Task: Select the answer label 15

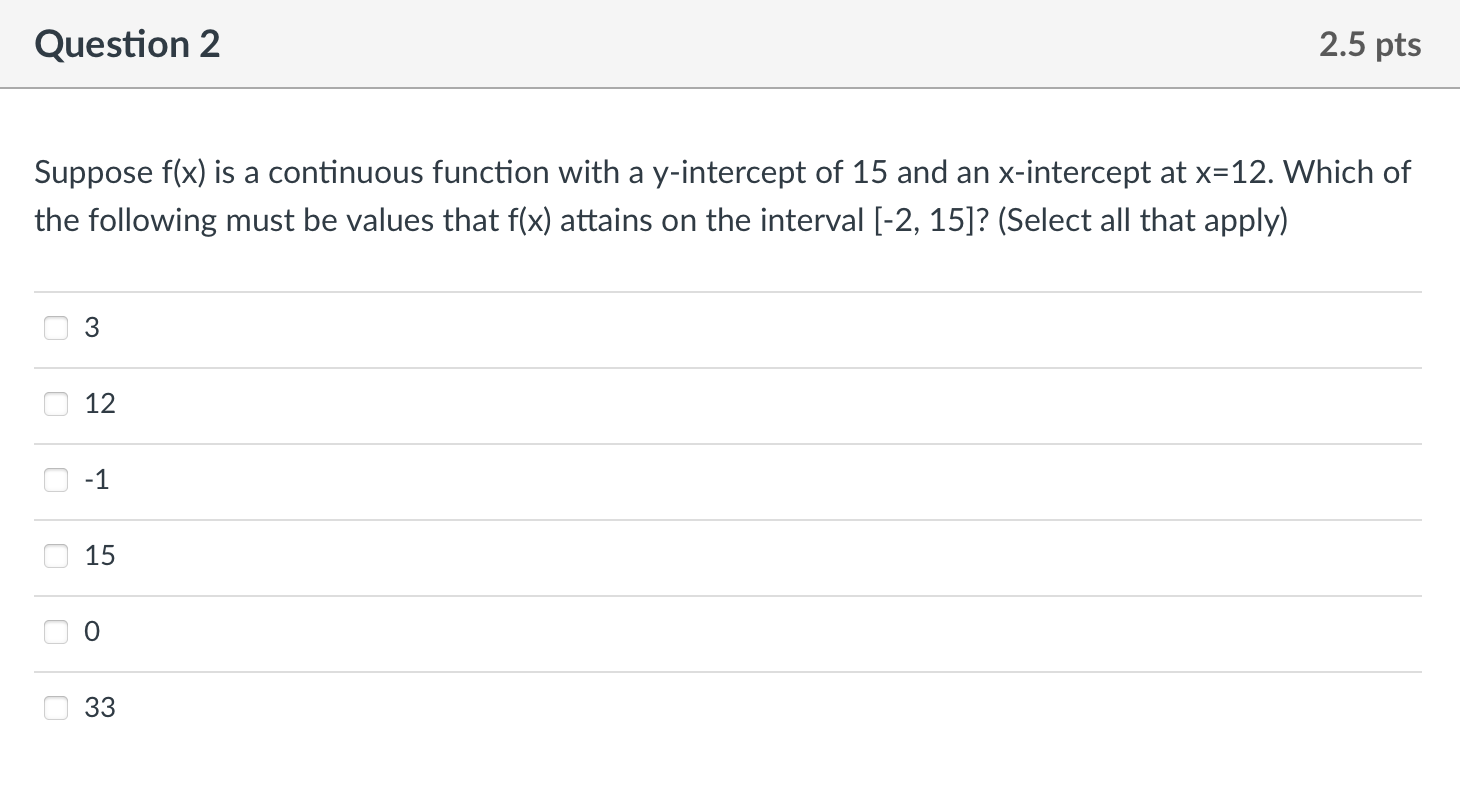Action: (x=100, y=555)
